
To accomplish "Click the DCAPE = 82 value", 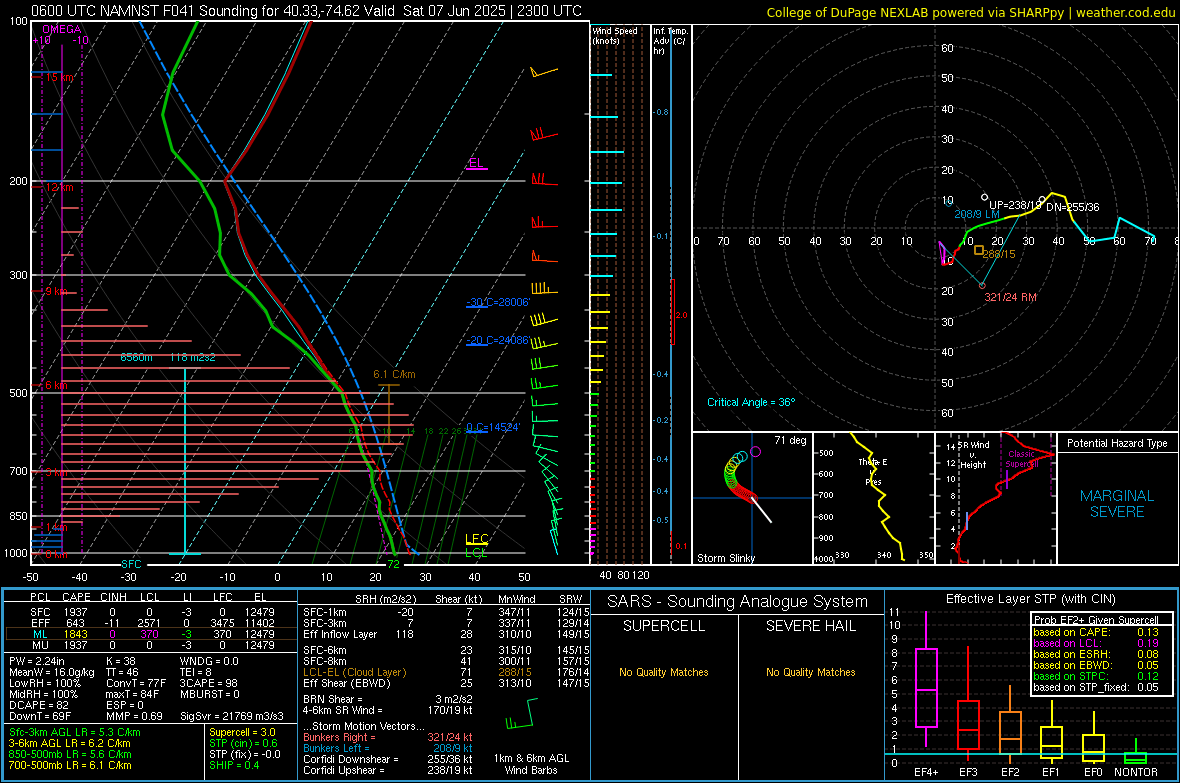I will [x=39, y=705].
